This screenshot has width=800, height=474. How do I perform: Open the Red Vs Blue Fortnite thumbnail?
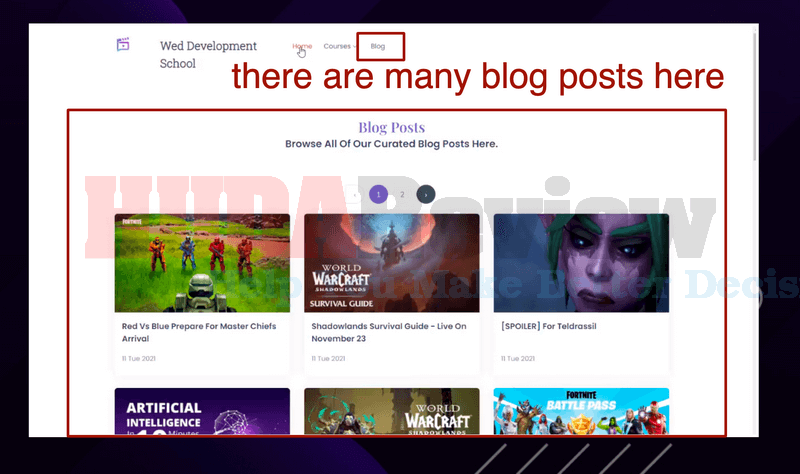(202, 263)
